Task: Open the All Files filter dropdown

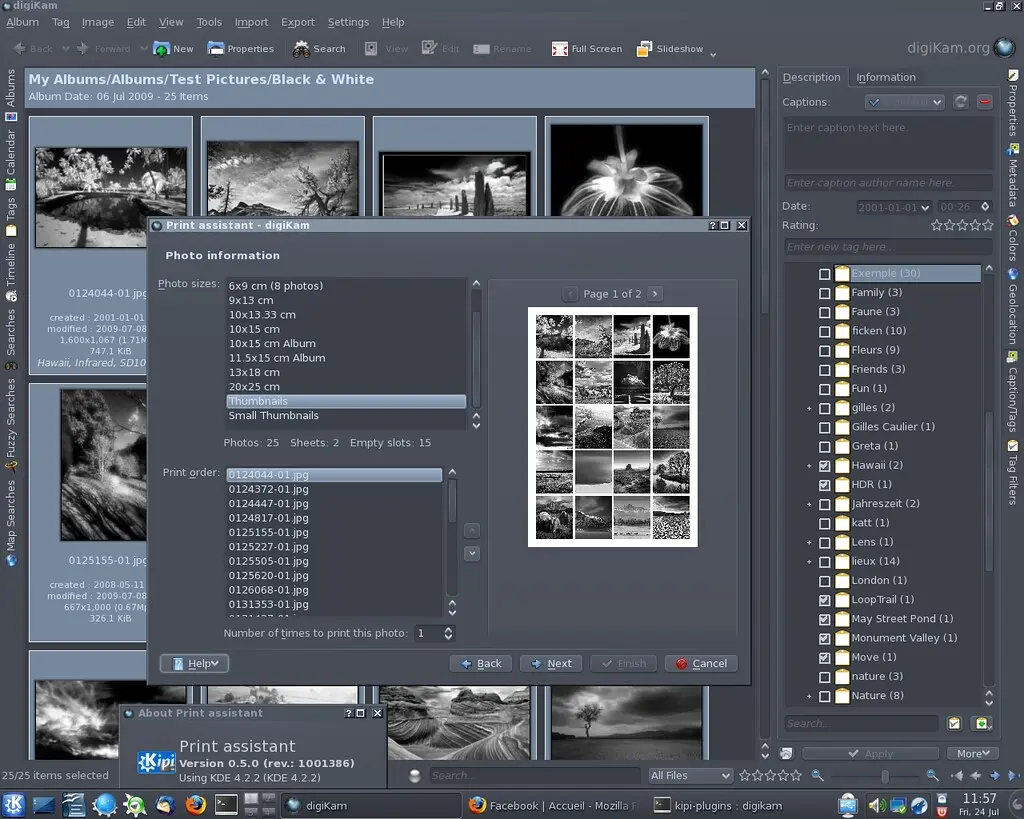Action: coord(690,775)
